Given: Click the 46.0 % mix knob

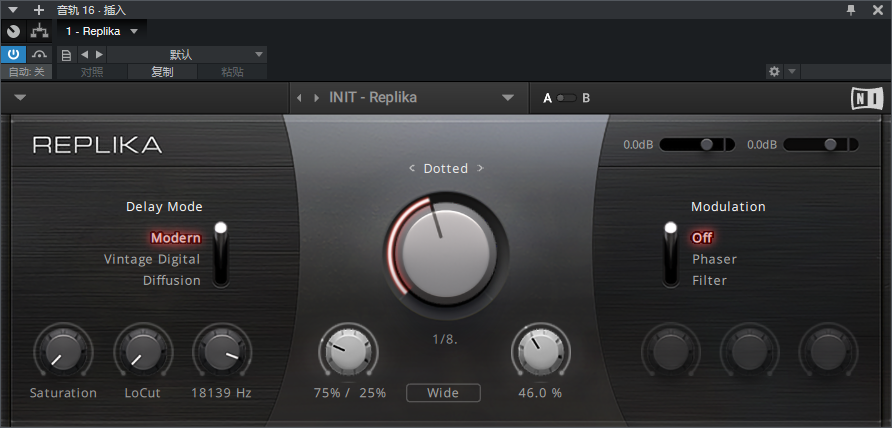Looking at the screenshot, I should pos(541,351).
